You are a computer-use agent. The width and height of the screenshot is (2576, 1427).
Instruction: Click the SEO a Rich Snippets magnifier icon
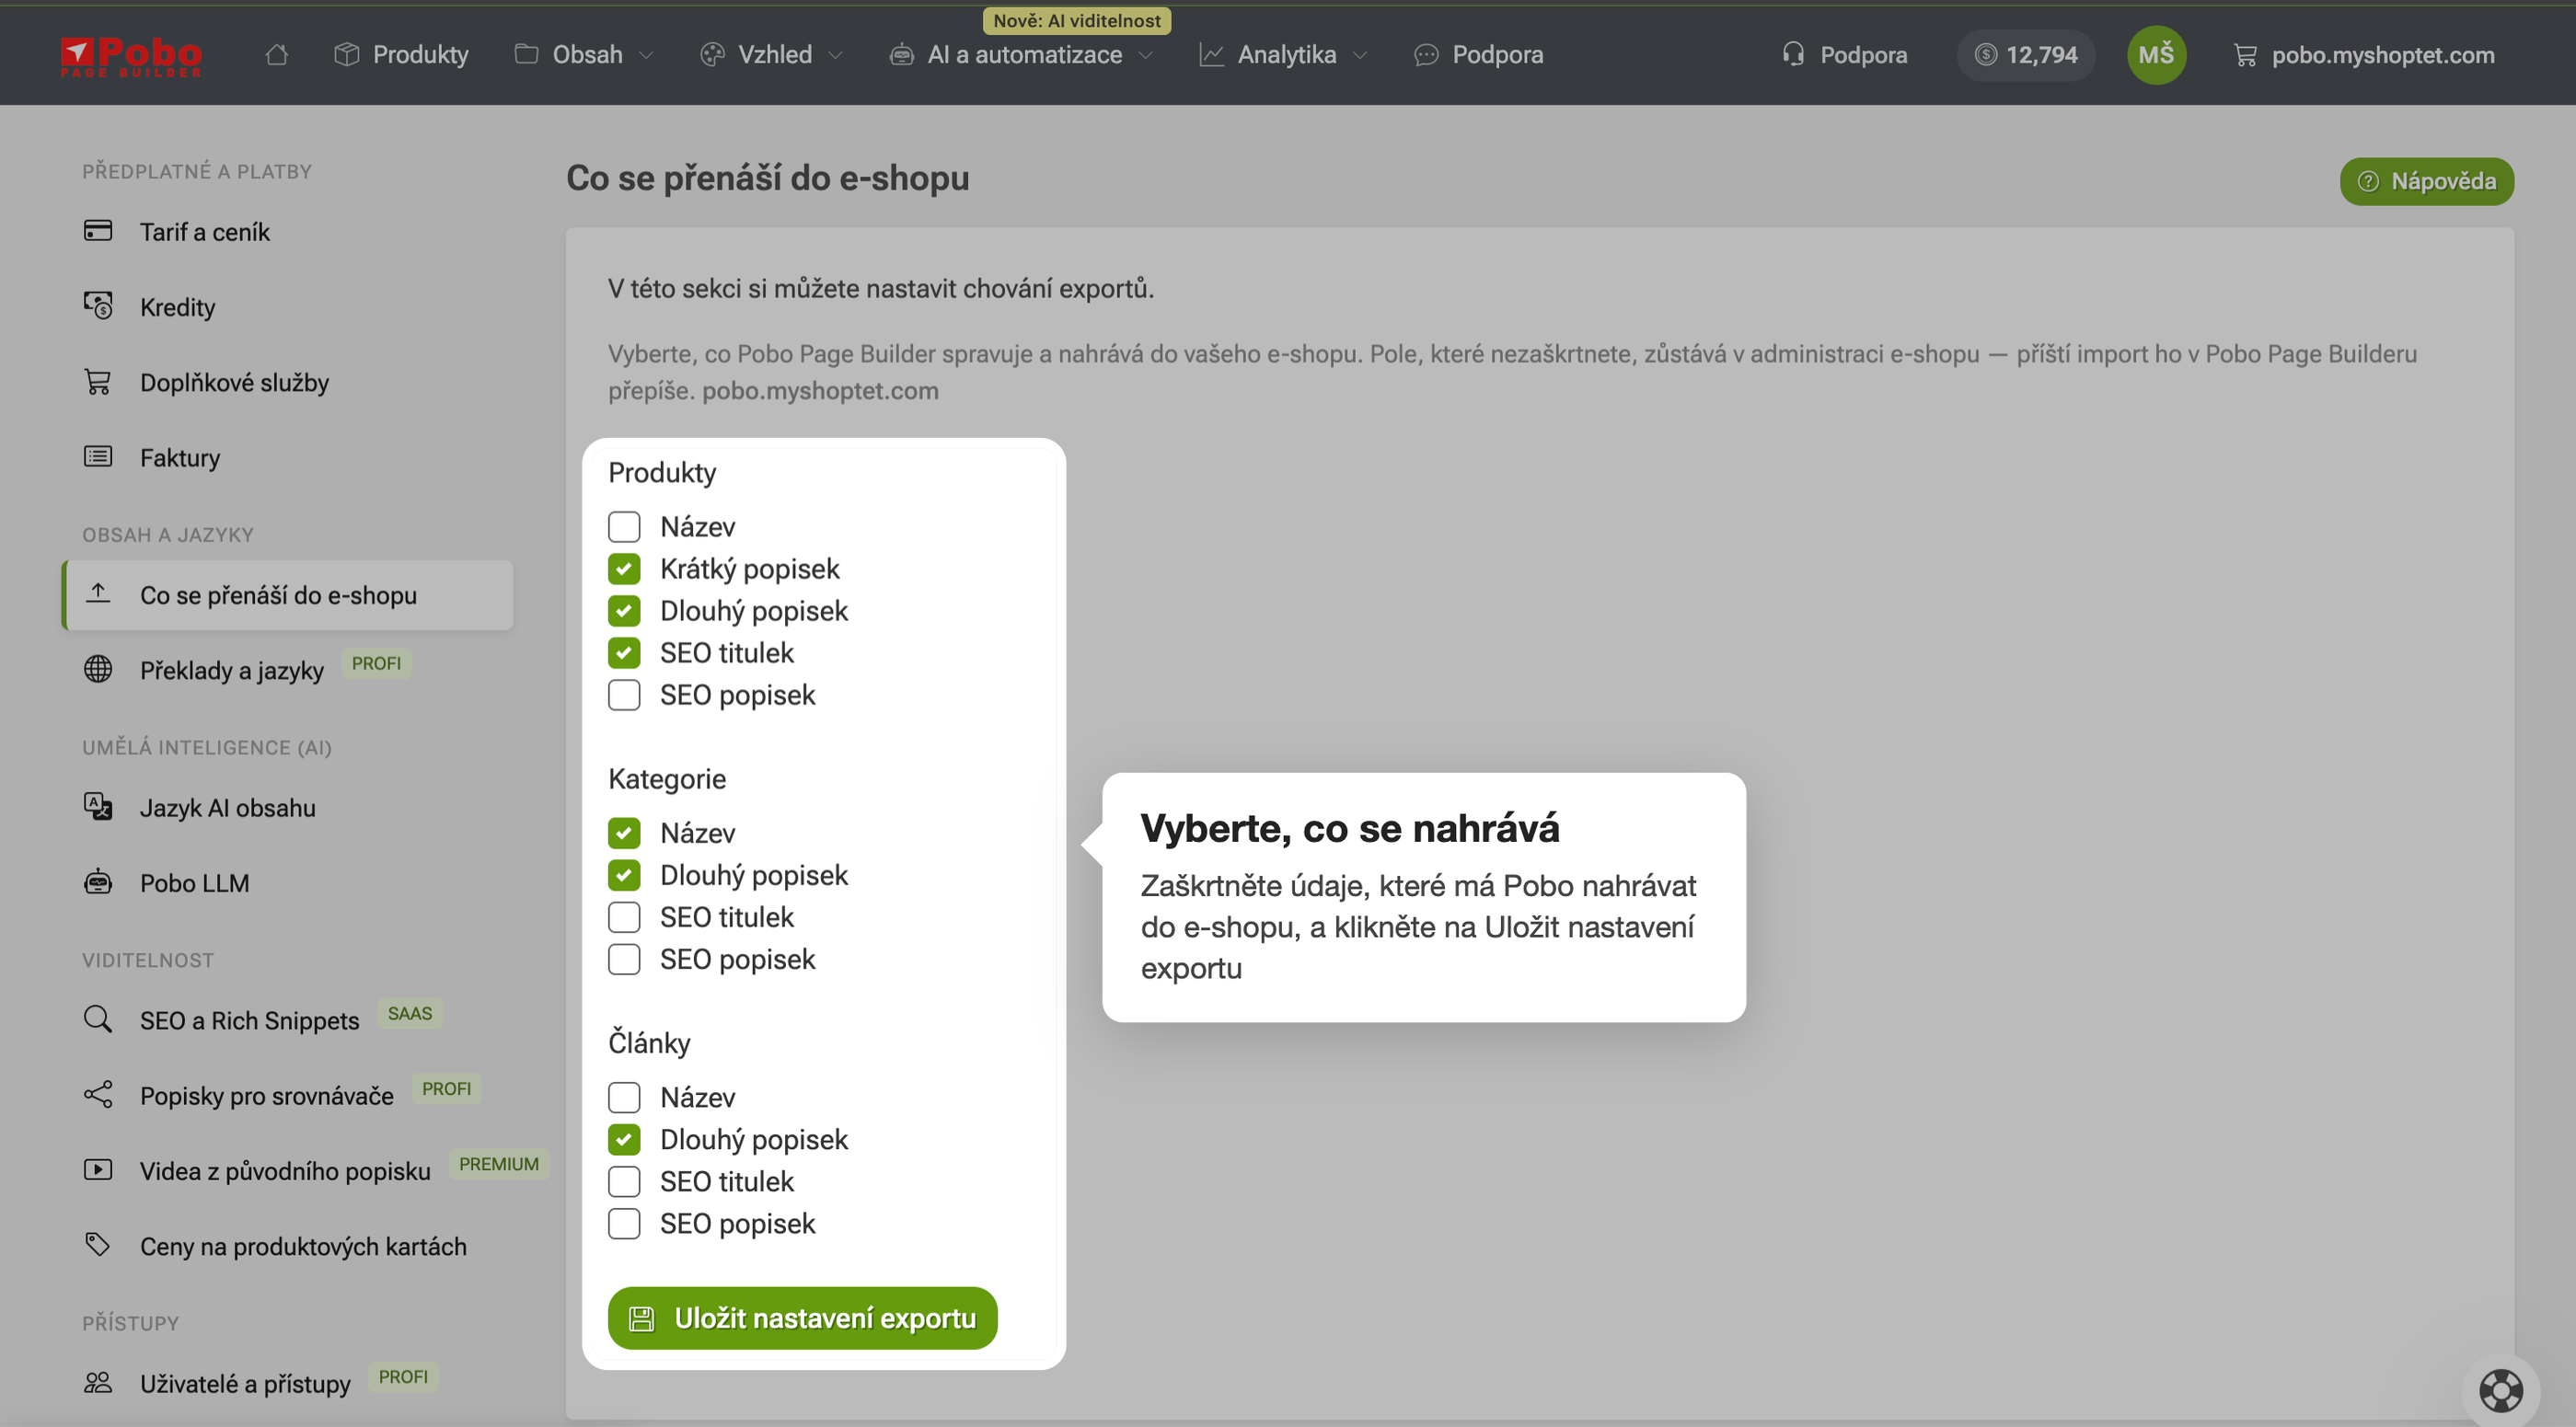pyautogui.click(x=98, y=1019)
